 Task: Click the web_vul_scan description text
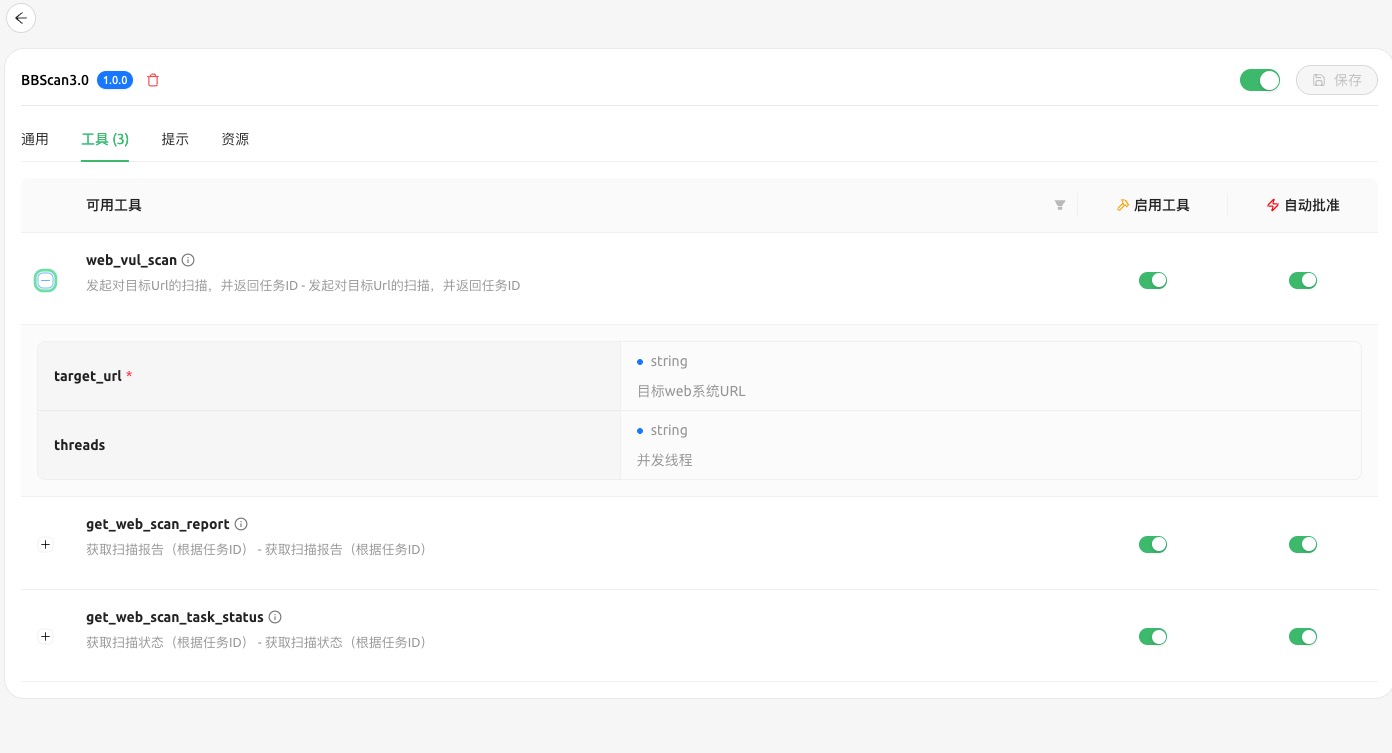coord(303,285)
